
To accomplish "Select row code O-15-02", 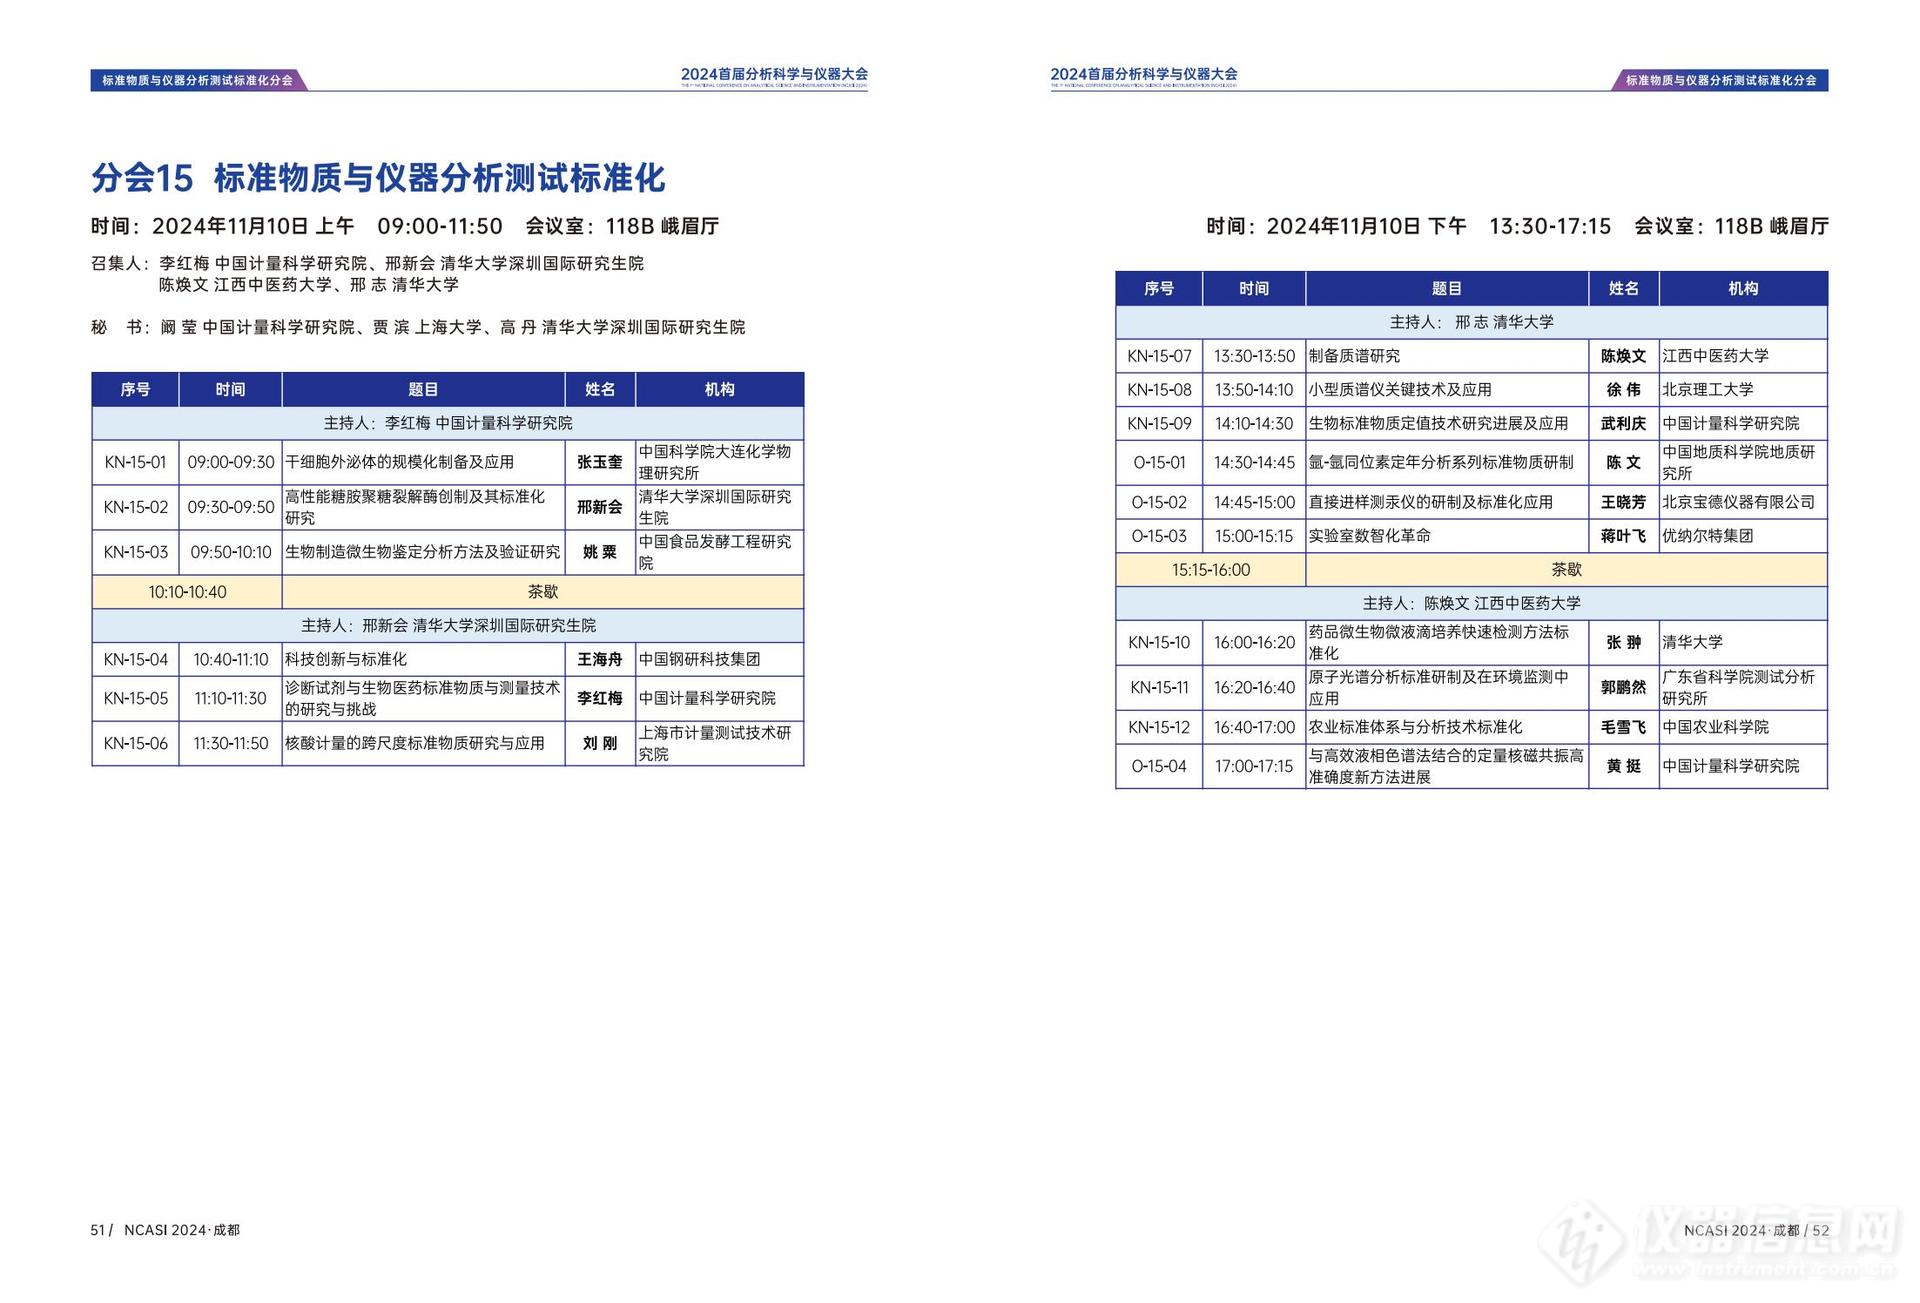I will click(1159, 502).
